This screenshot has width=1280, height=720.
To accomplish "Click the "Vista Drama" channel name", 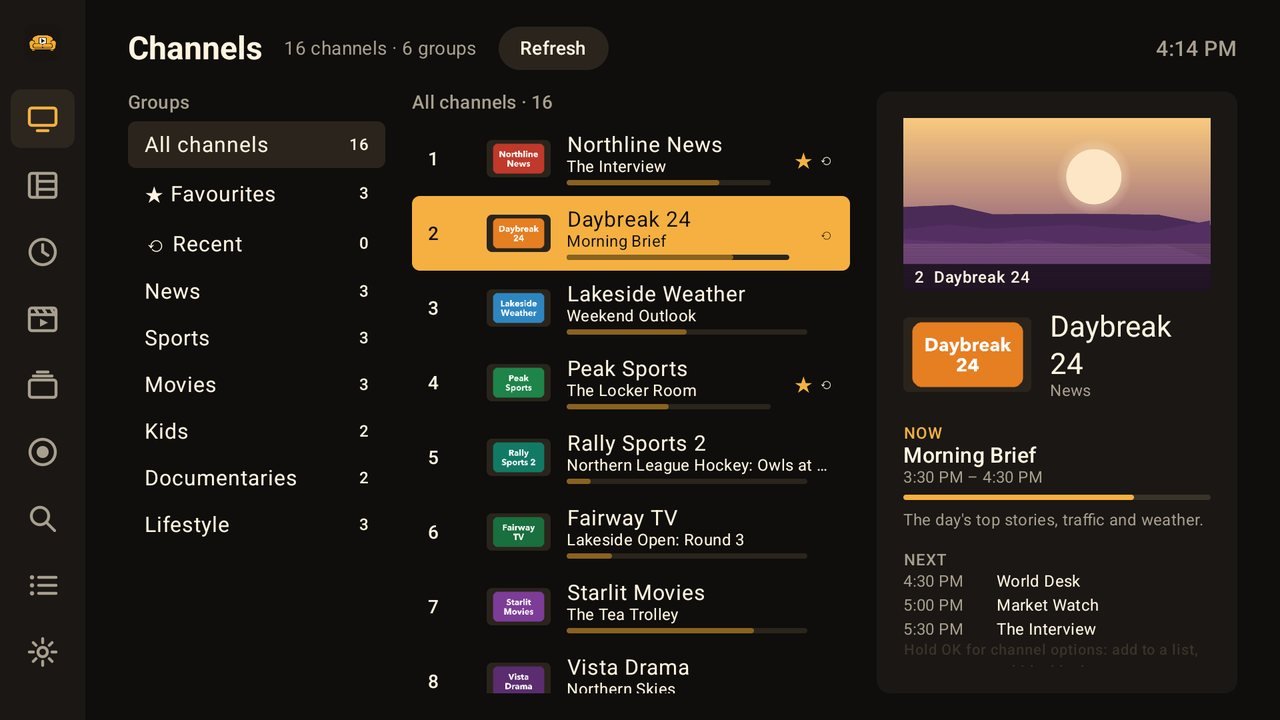I will pyautogui.click(x=628, y=667).
